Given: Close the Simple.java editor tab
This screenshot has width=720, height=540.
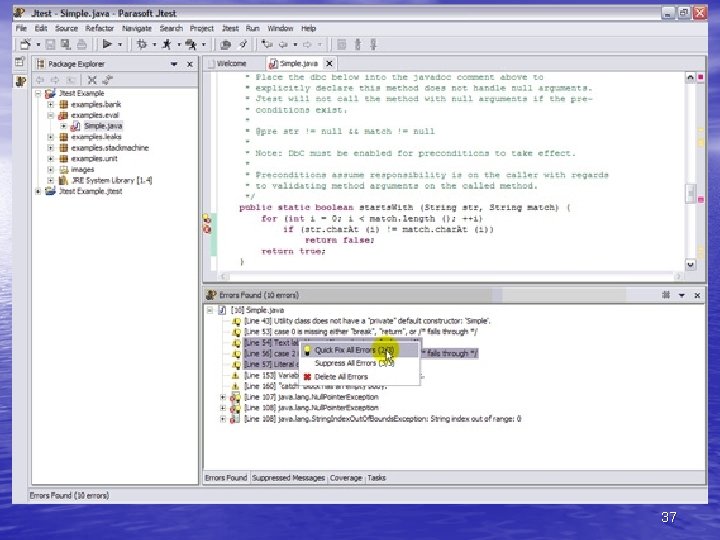Looking at the screenshot, I should (329, 63).
